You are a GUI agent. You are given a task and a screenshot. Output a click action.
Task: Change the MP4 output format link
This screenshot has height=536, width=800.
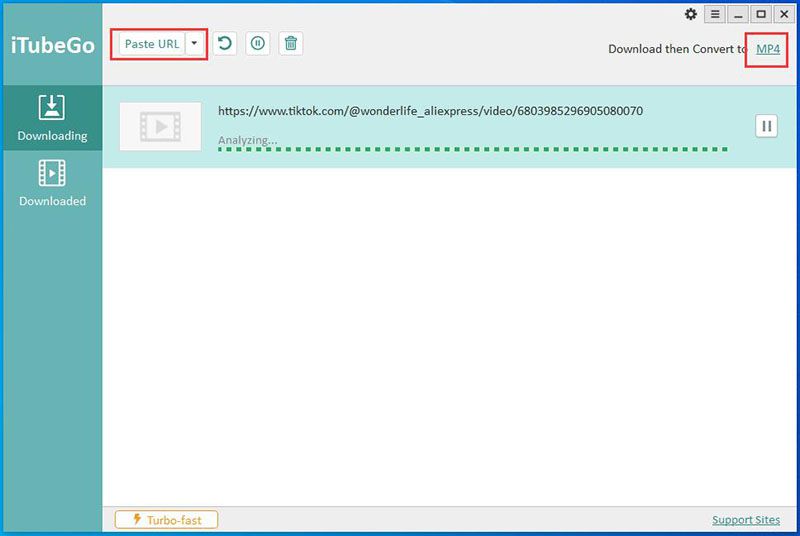(768, 49)
